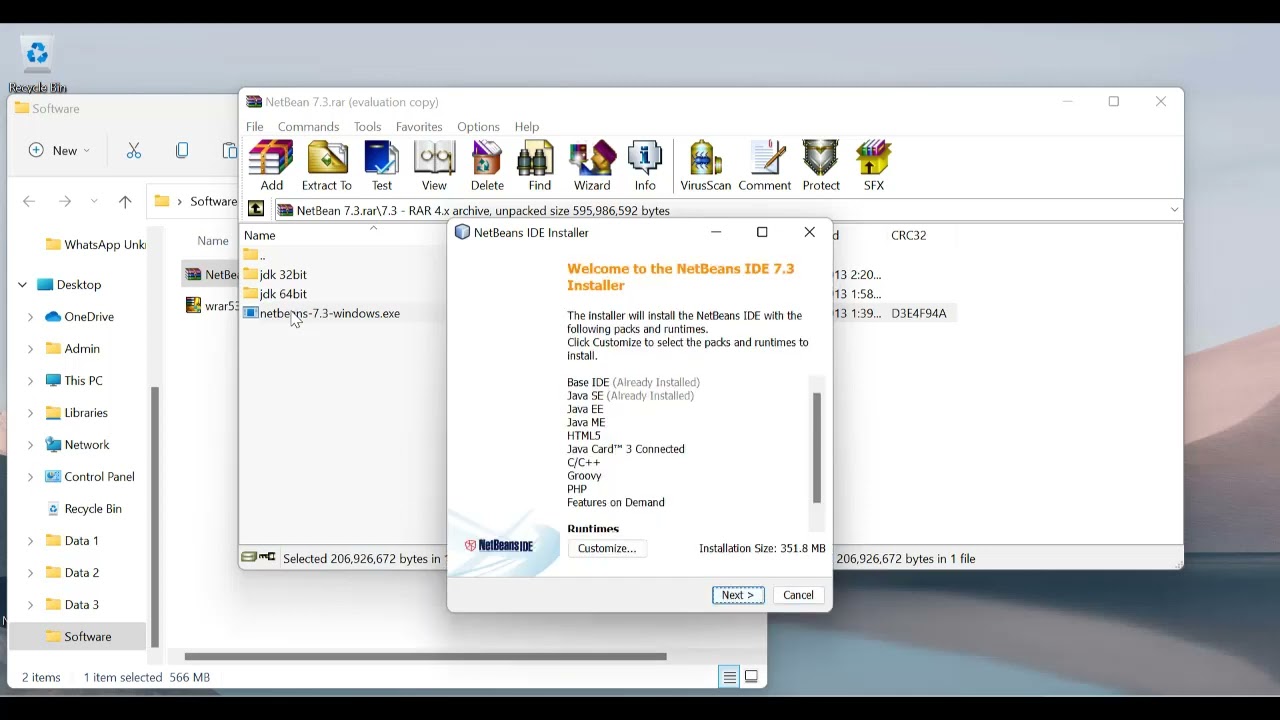Click the Add icon in WinRAR toolbar
This screenshot has height=720, width=1280.
271,166
